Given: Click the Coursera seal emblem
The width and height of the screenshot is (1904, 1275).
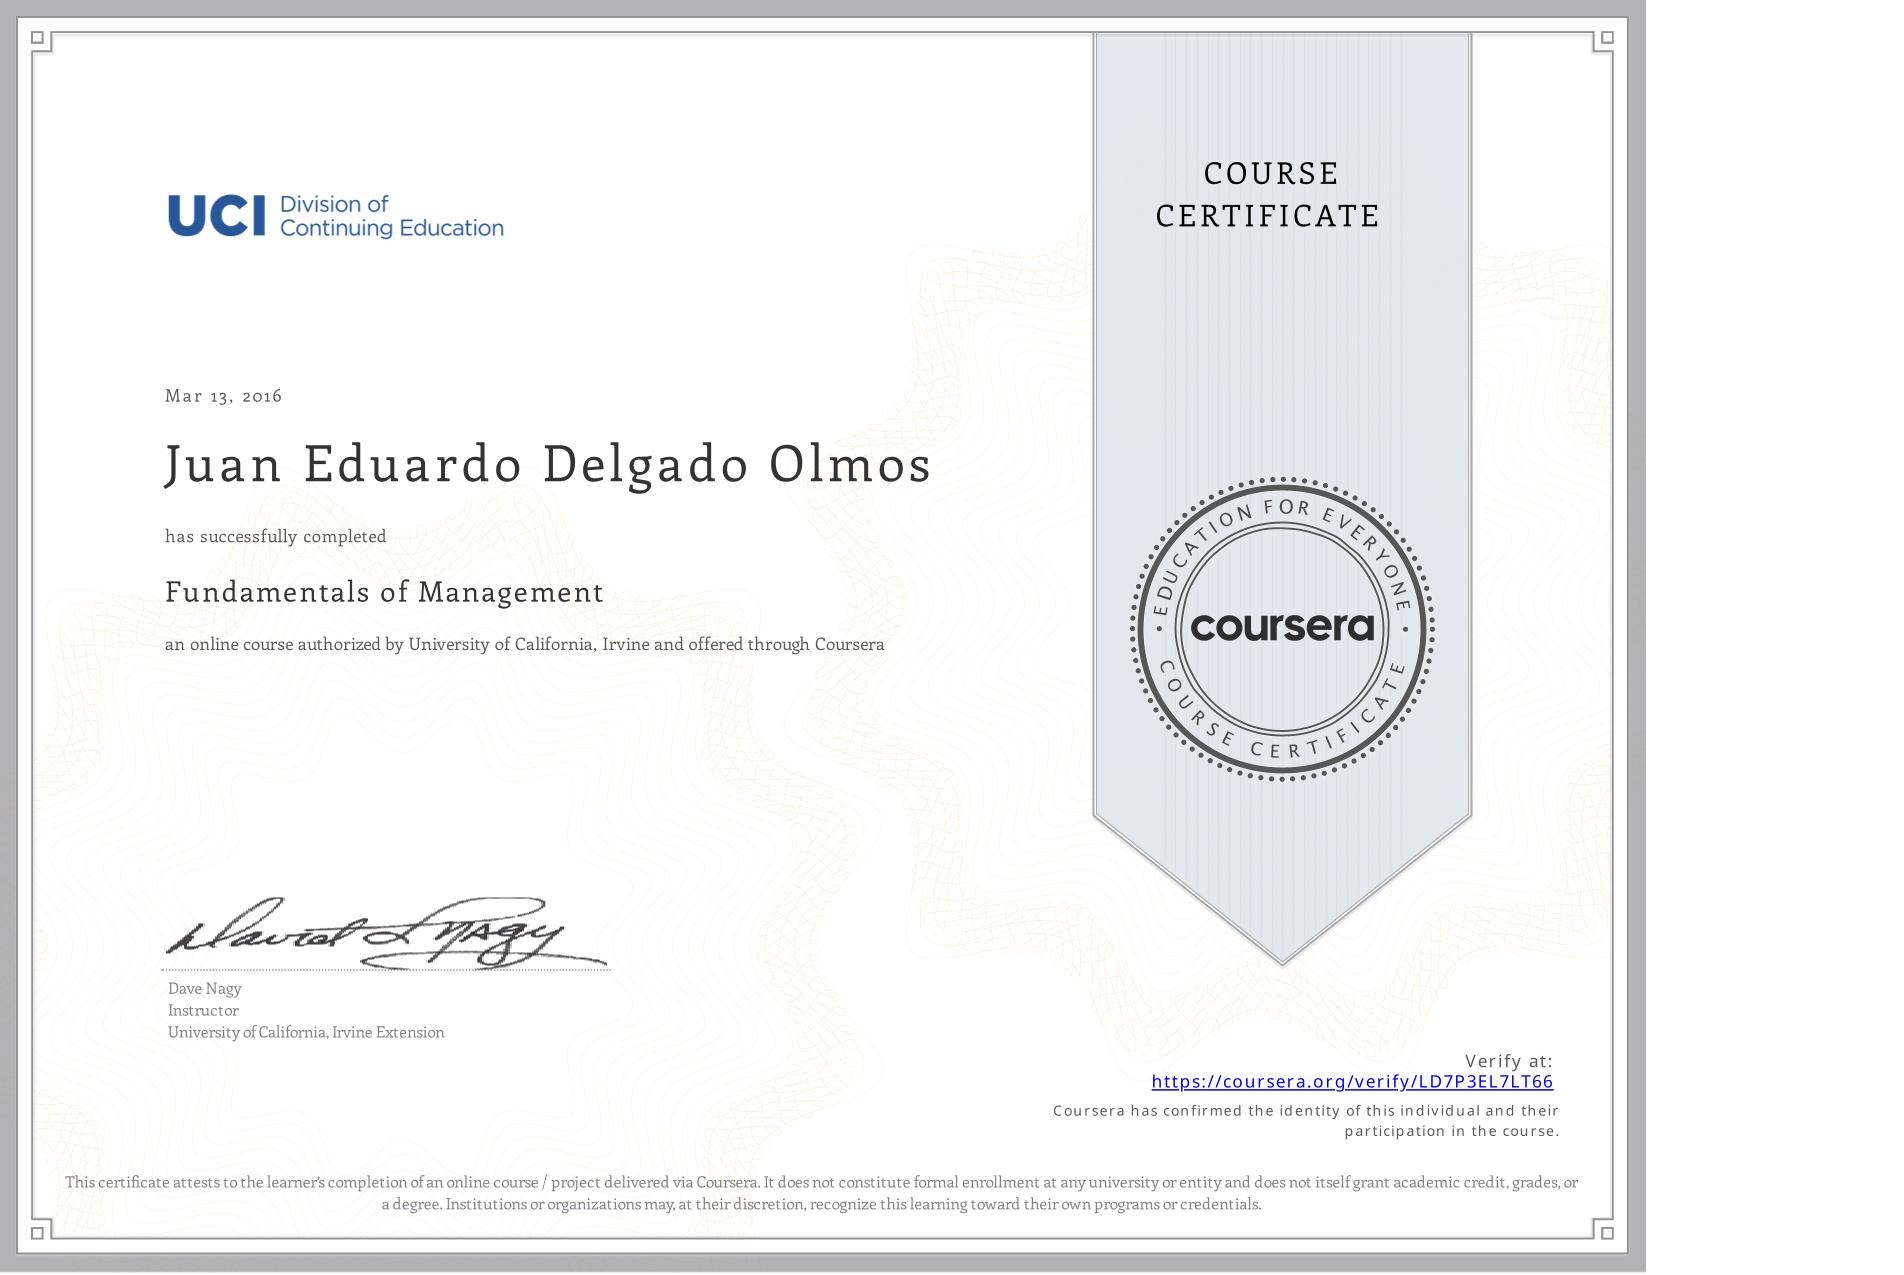Looking at the screenshot, I should click(1282, 628).
